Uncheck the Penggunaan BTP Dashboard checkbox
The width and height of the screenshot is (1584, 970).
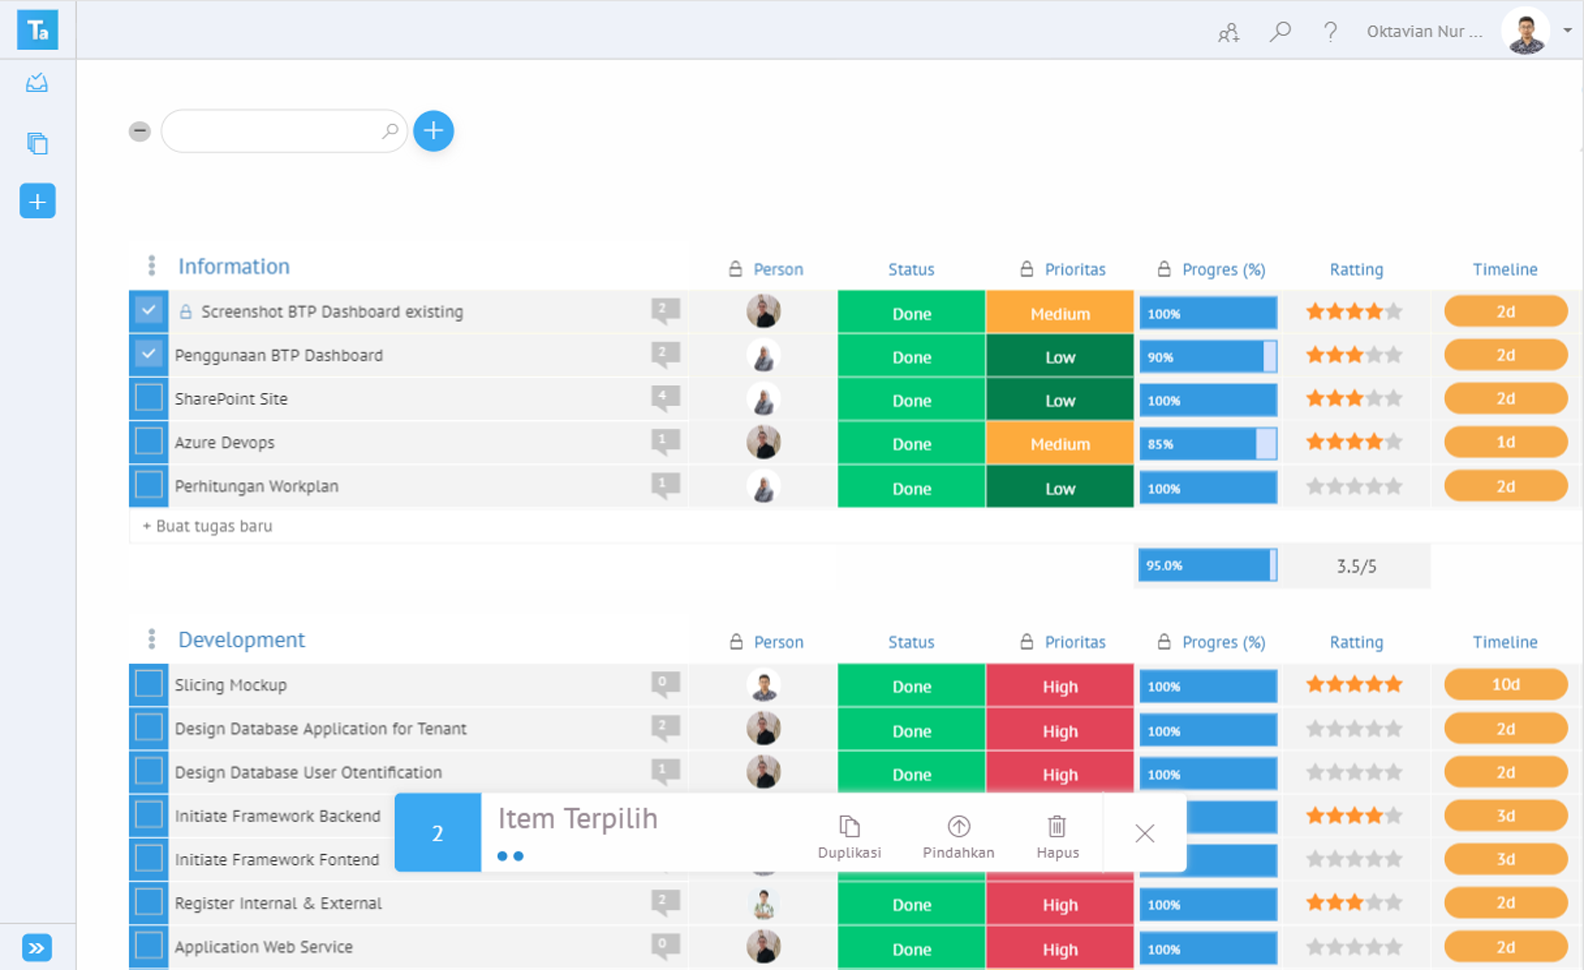pyautogui.click(x=148, y=355)
